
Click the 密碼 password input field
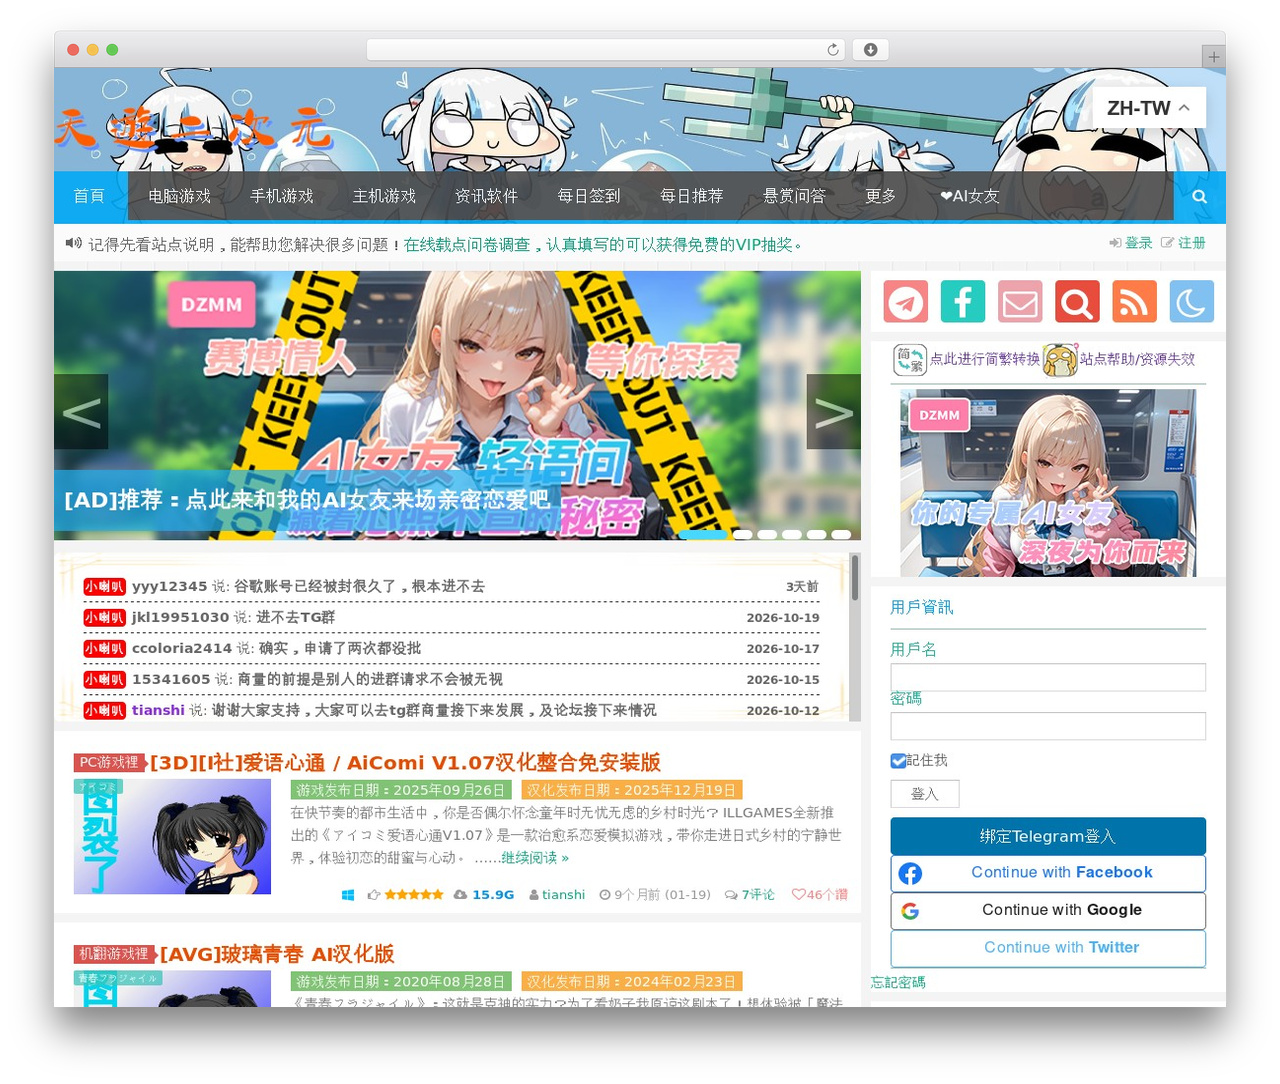pyautogui.click(x=1048, y=726)
